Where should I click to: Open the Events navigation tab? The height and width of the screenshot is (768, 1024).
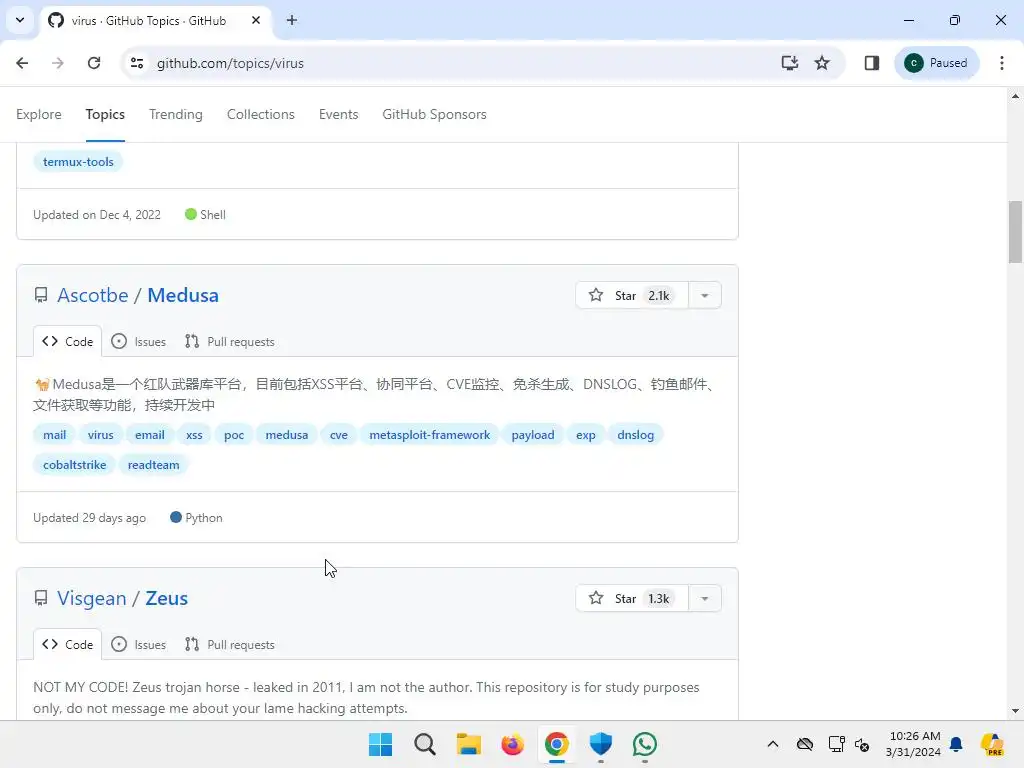[338, 114]
